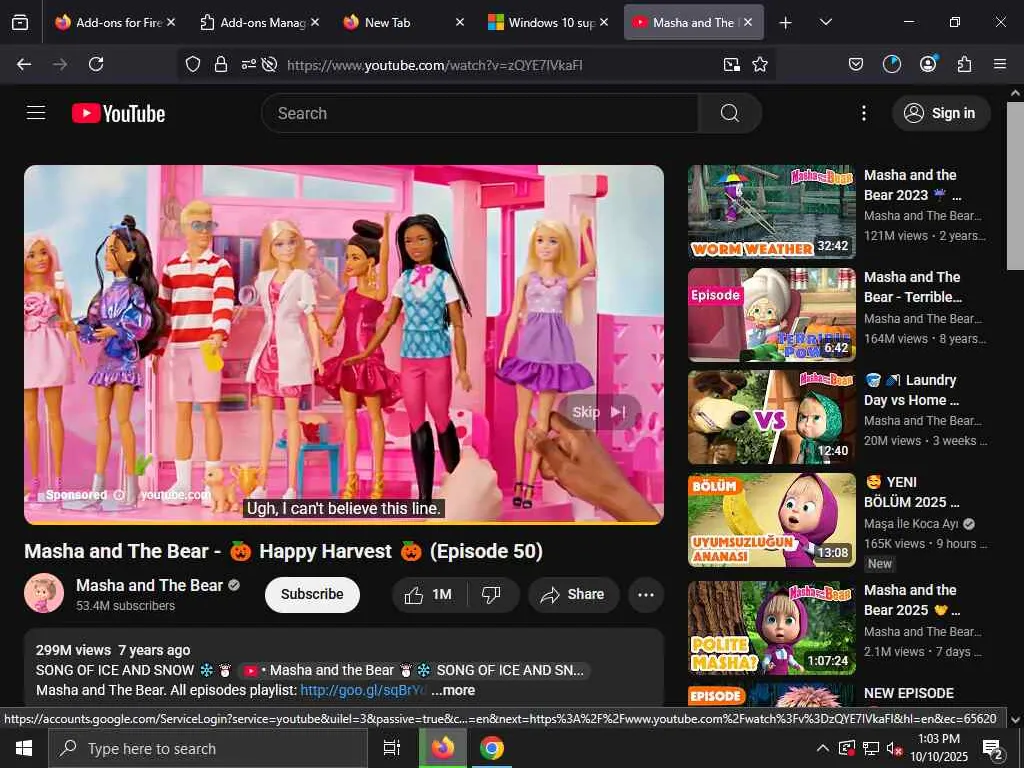The height and width of the screenshot is (768, 1024).
Task: Click the Sponsored info icon
Action: [118, 495]
